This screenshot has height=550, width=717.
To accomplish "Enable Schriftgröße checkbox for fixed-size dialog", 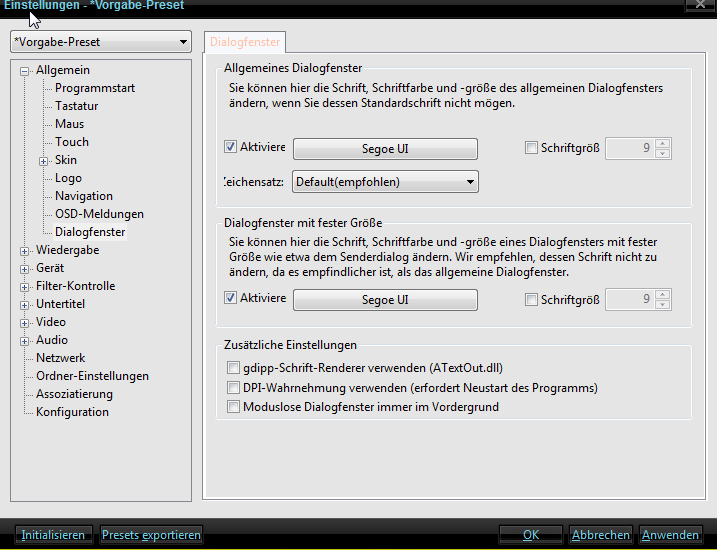I will (x=531, y=299).
